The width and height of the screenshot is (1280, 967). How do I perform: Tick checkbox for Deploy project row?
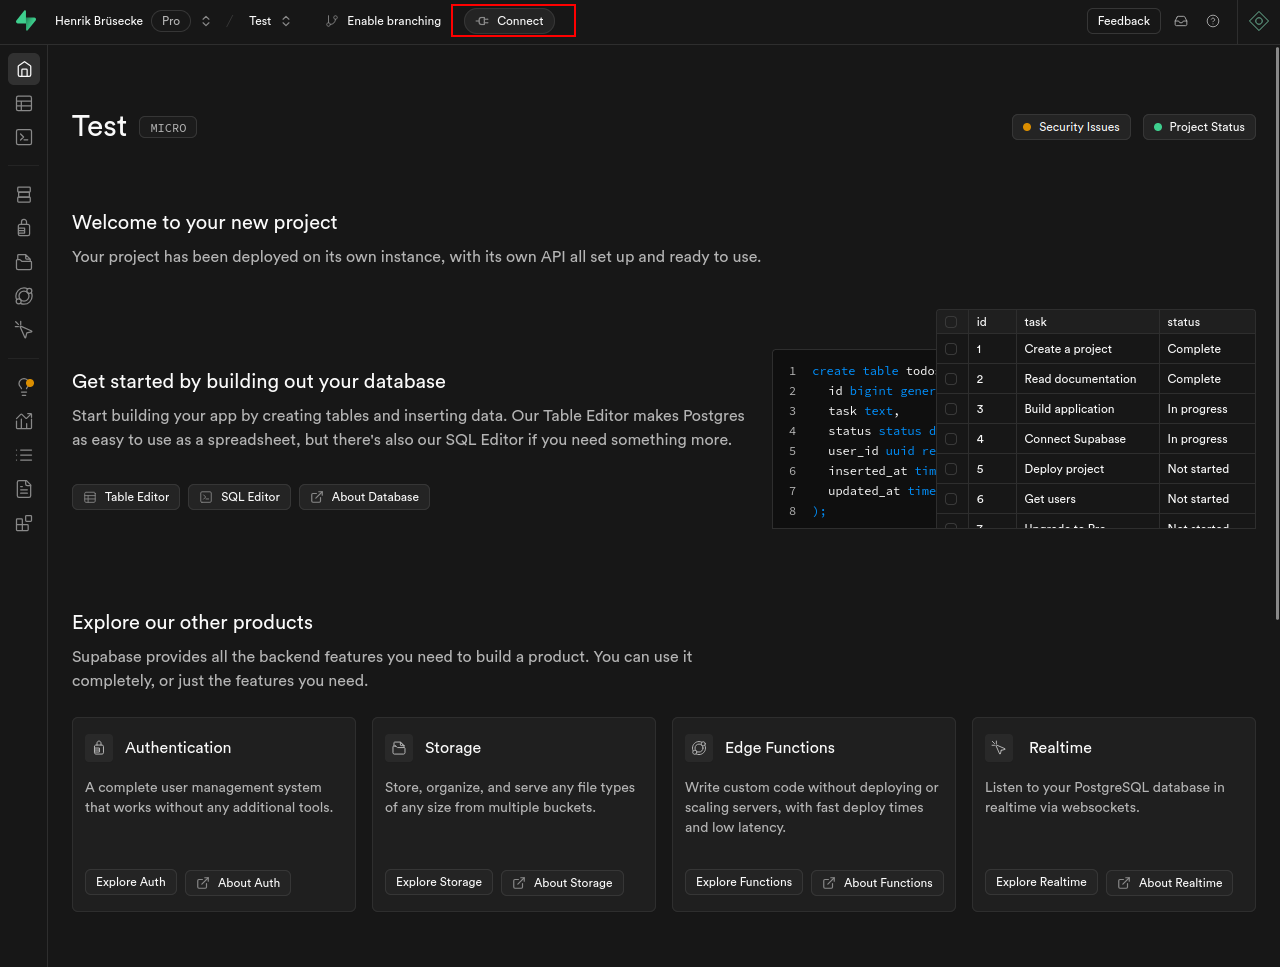pyautogui.click(x=951, y=469)
